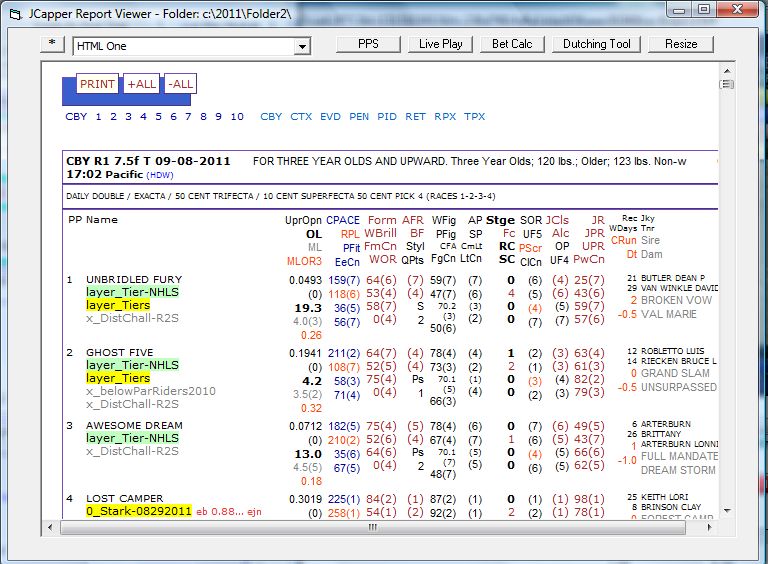The height and width of the screenshot is (564, 768).
Task: Select the PEN track link
Action: (359, 117)
